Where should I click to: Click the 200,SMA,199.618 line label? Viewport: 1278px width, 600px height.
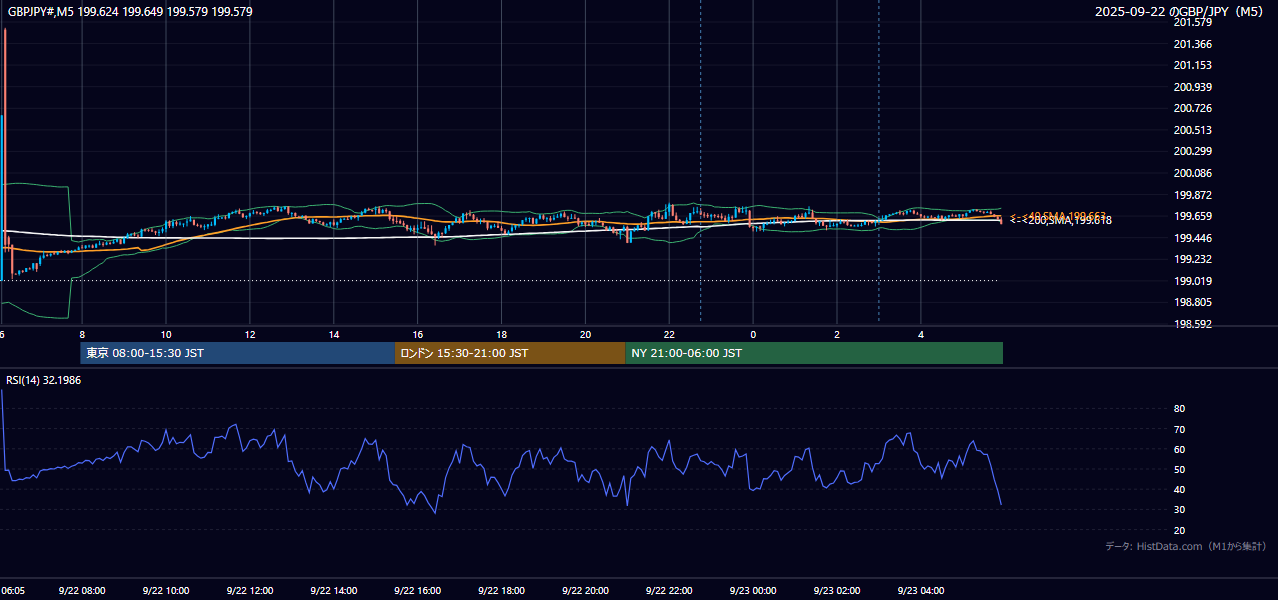pyautogui.click(x=1068, y=221)
